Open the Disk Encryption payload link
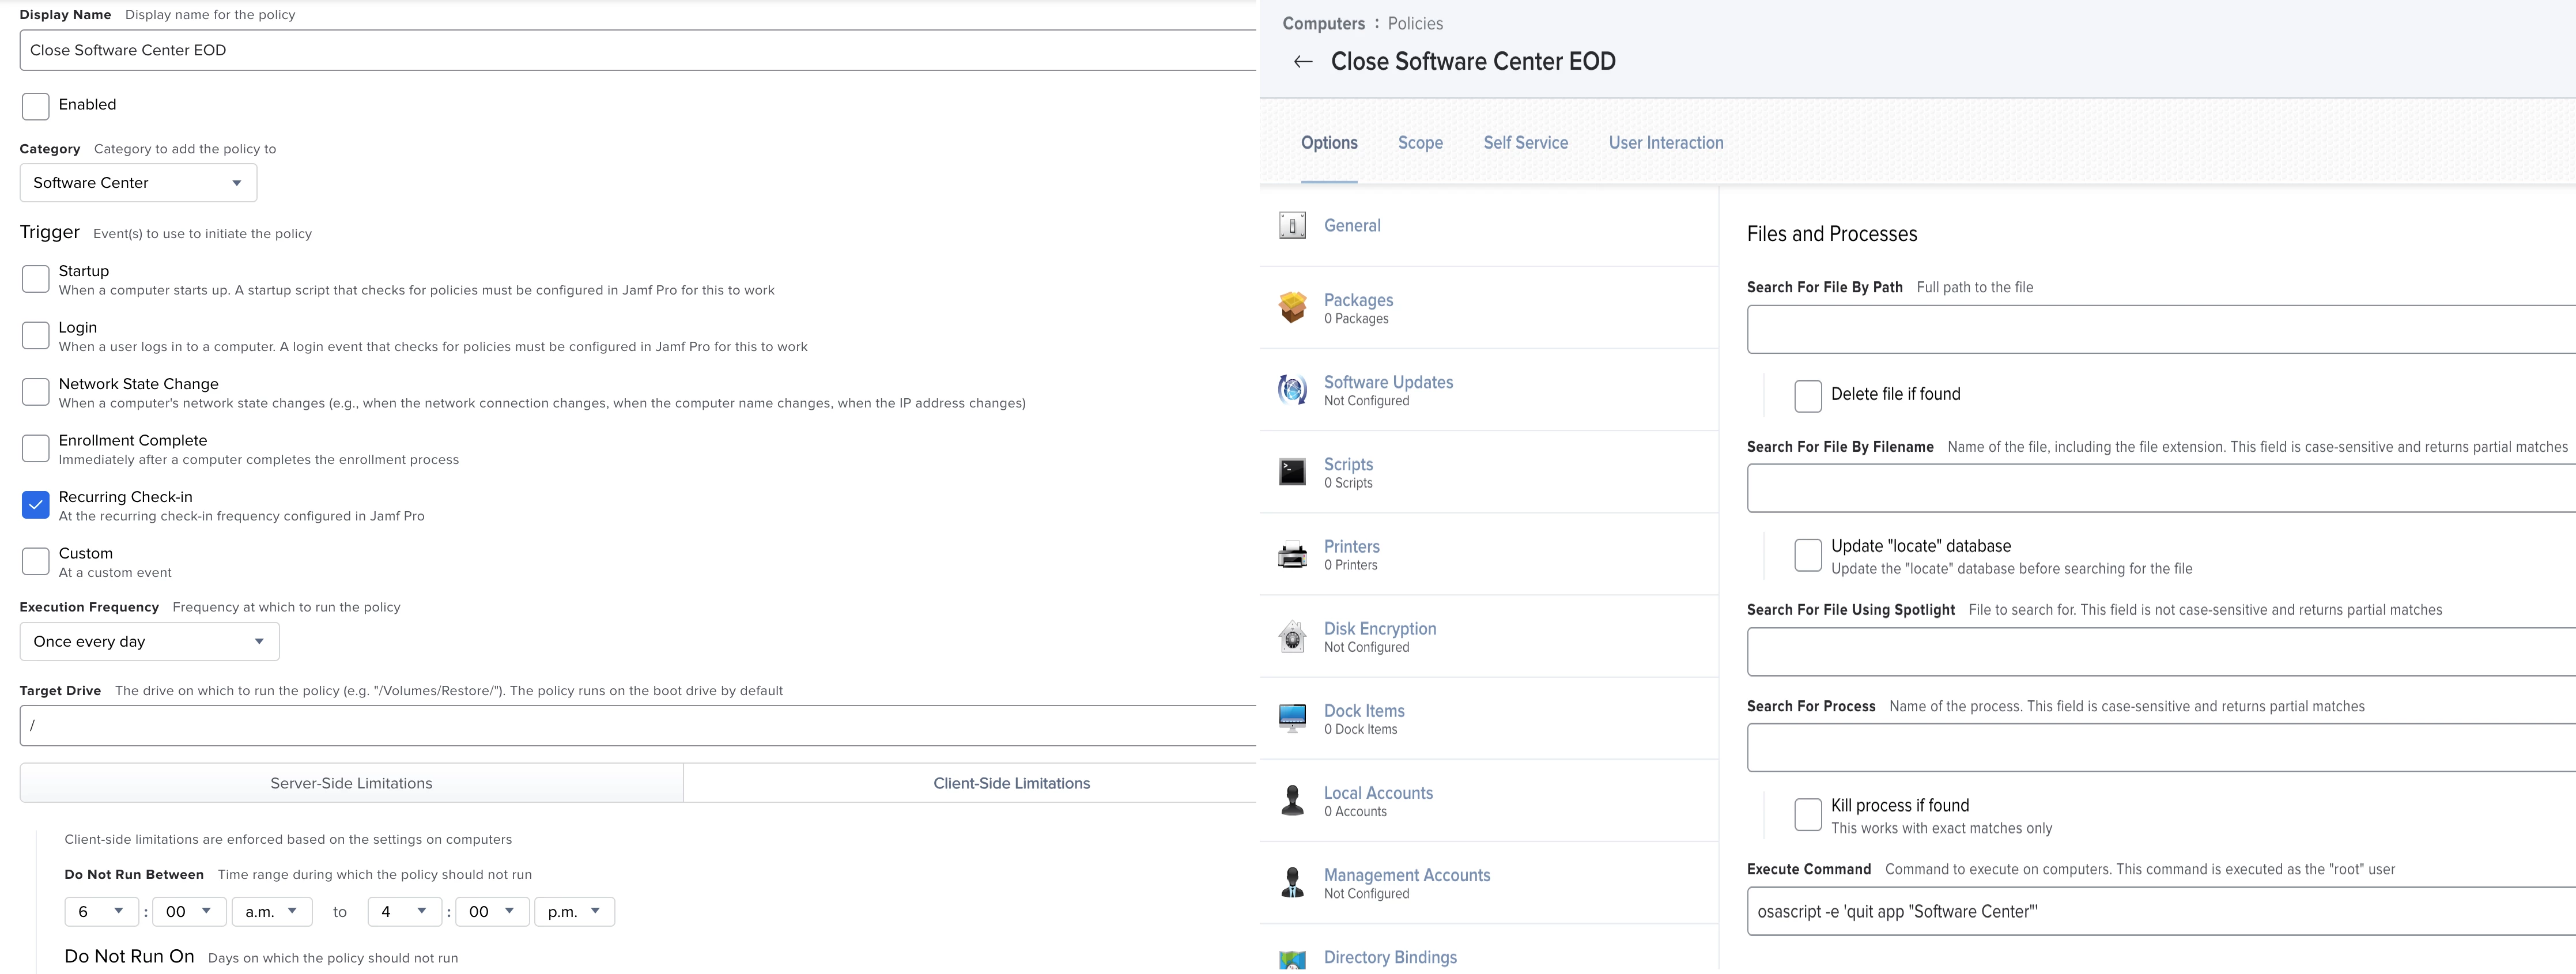The image size is (2576, 974). 1380,628
